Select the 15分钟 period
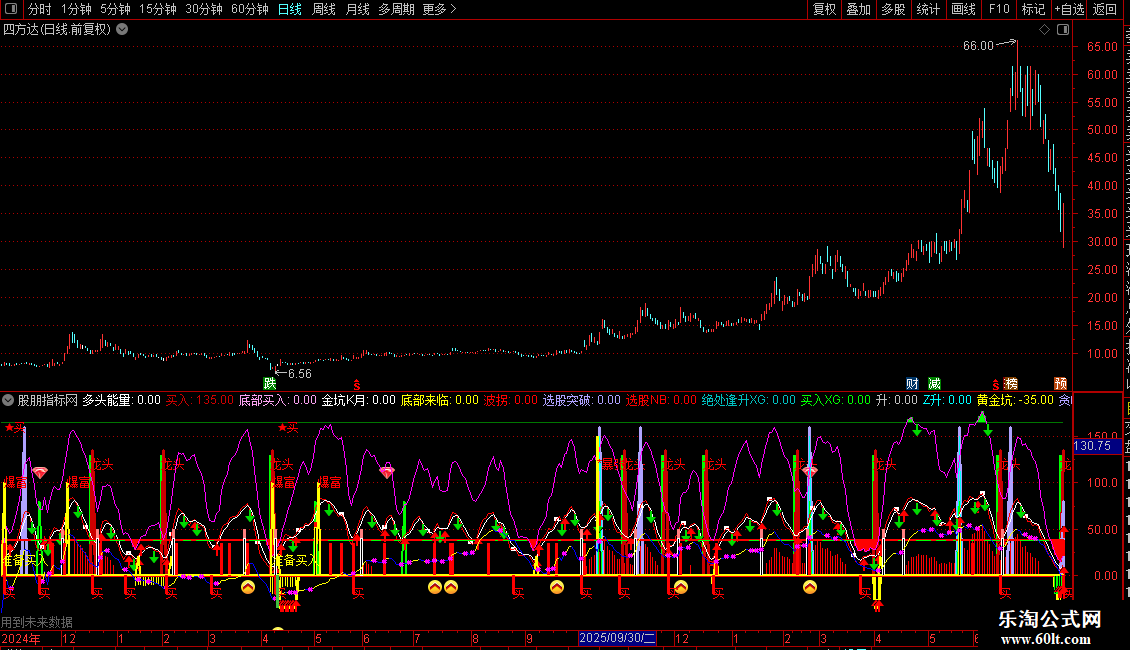 [x=157, y=9]
